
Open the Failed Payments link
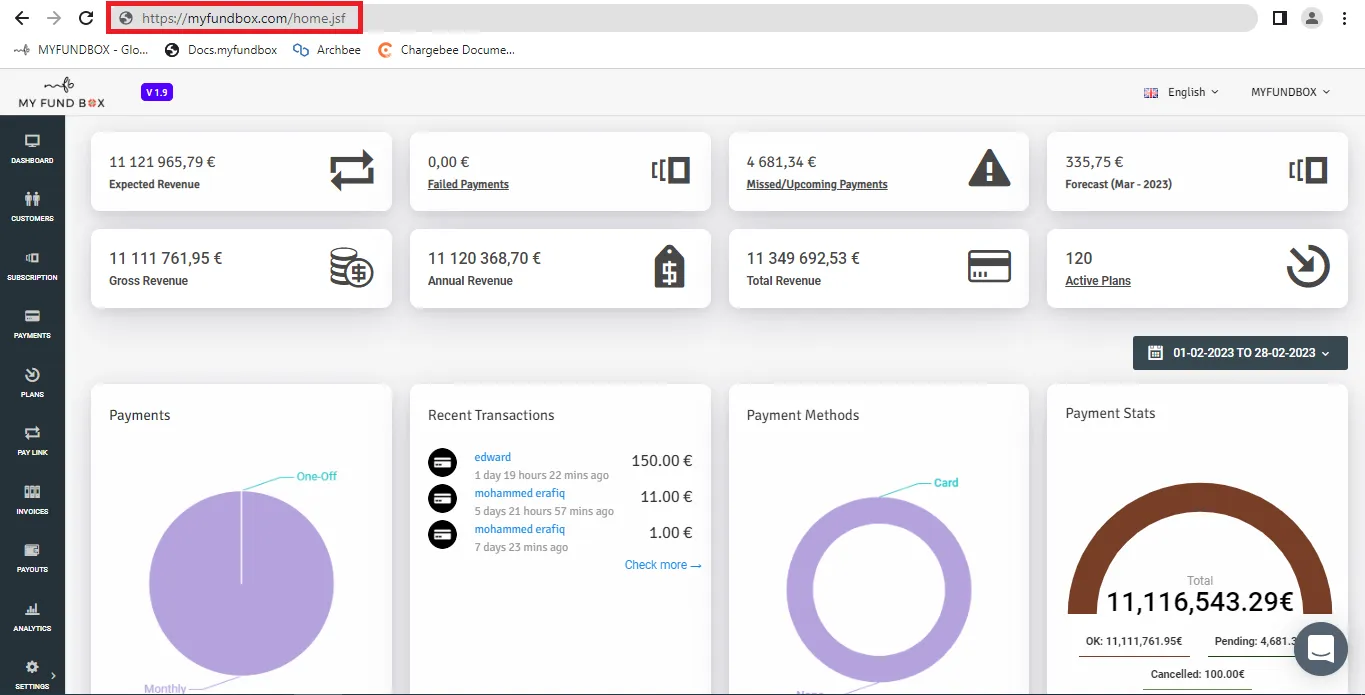468,185
